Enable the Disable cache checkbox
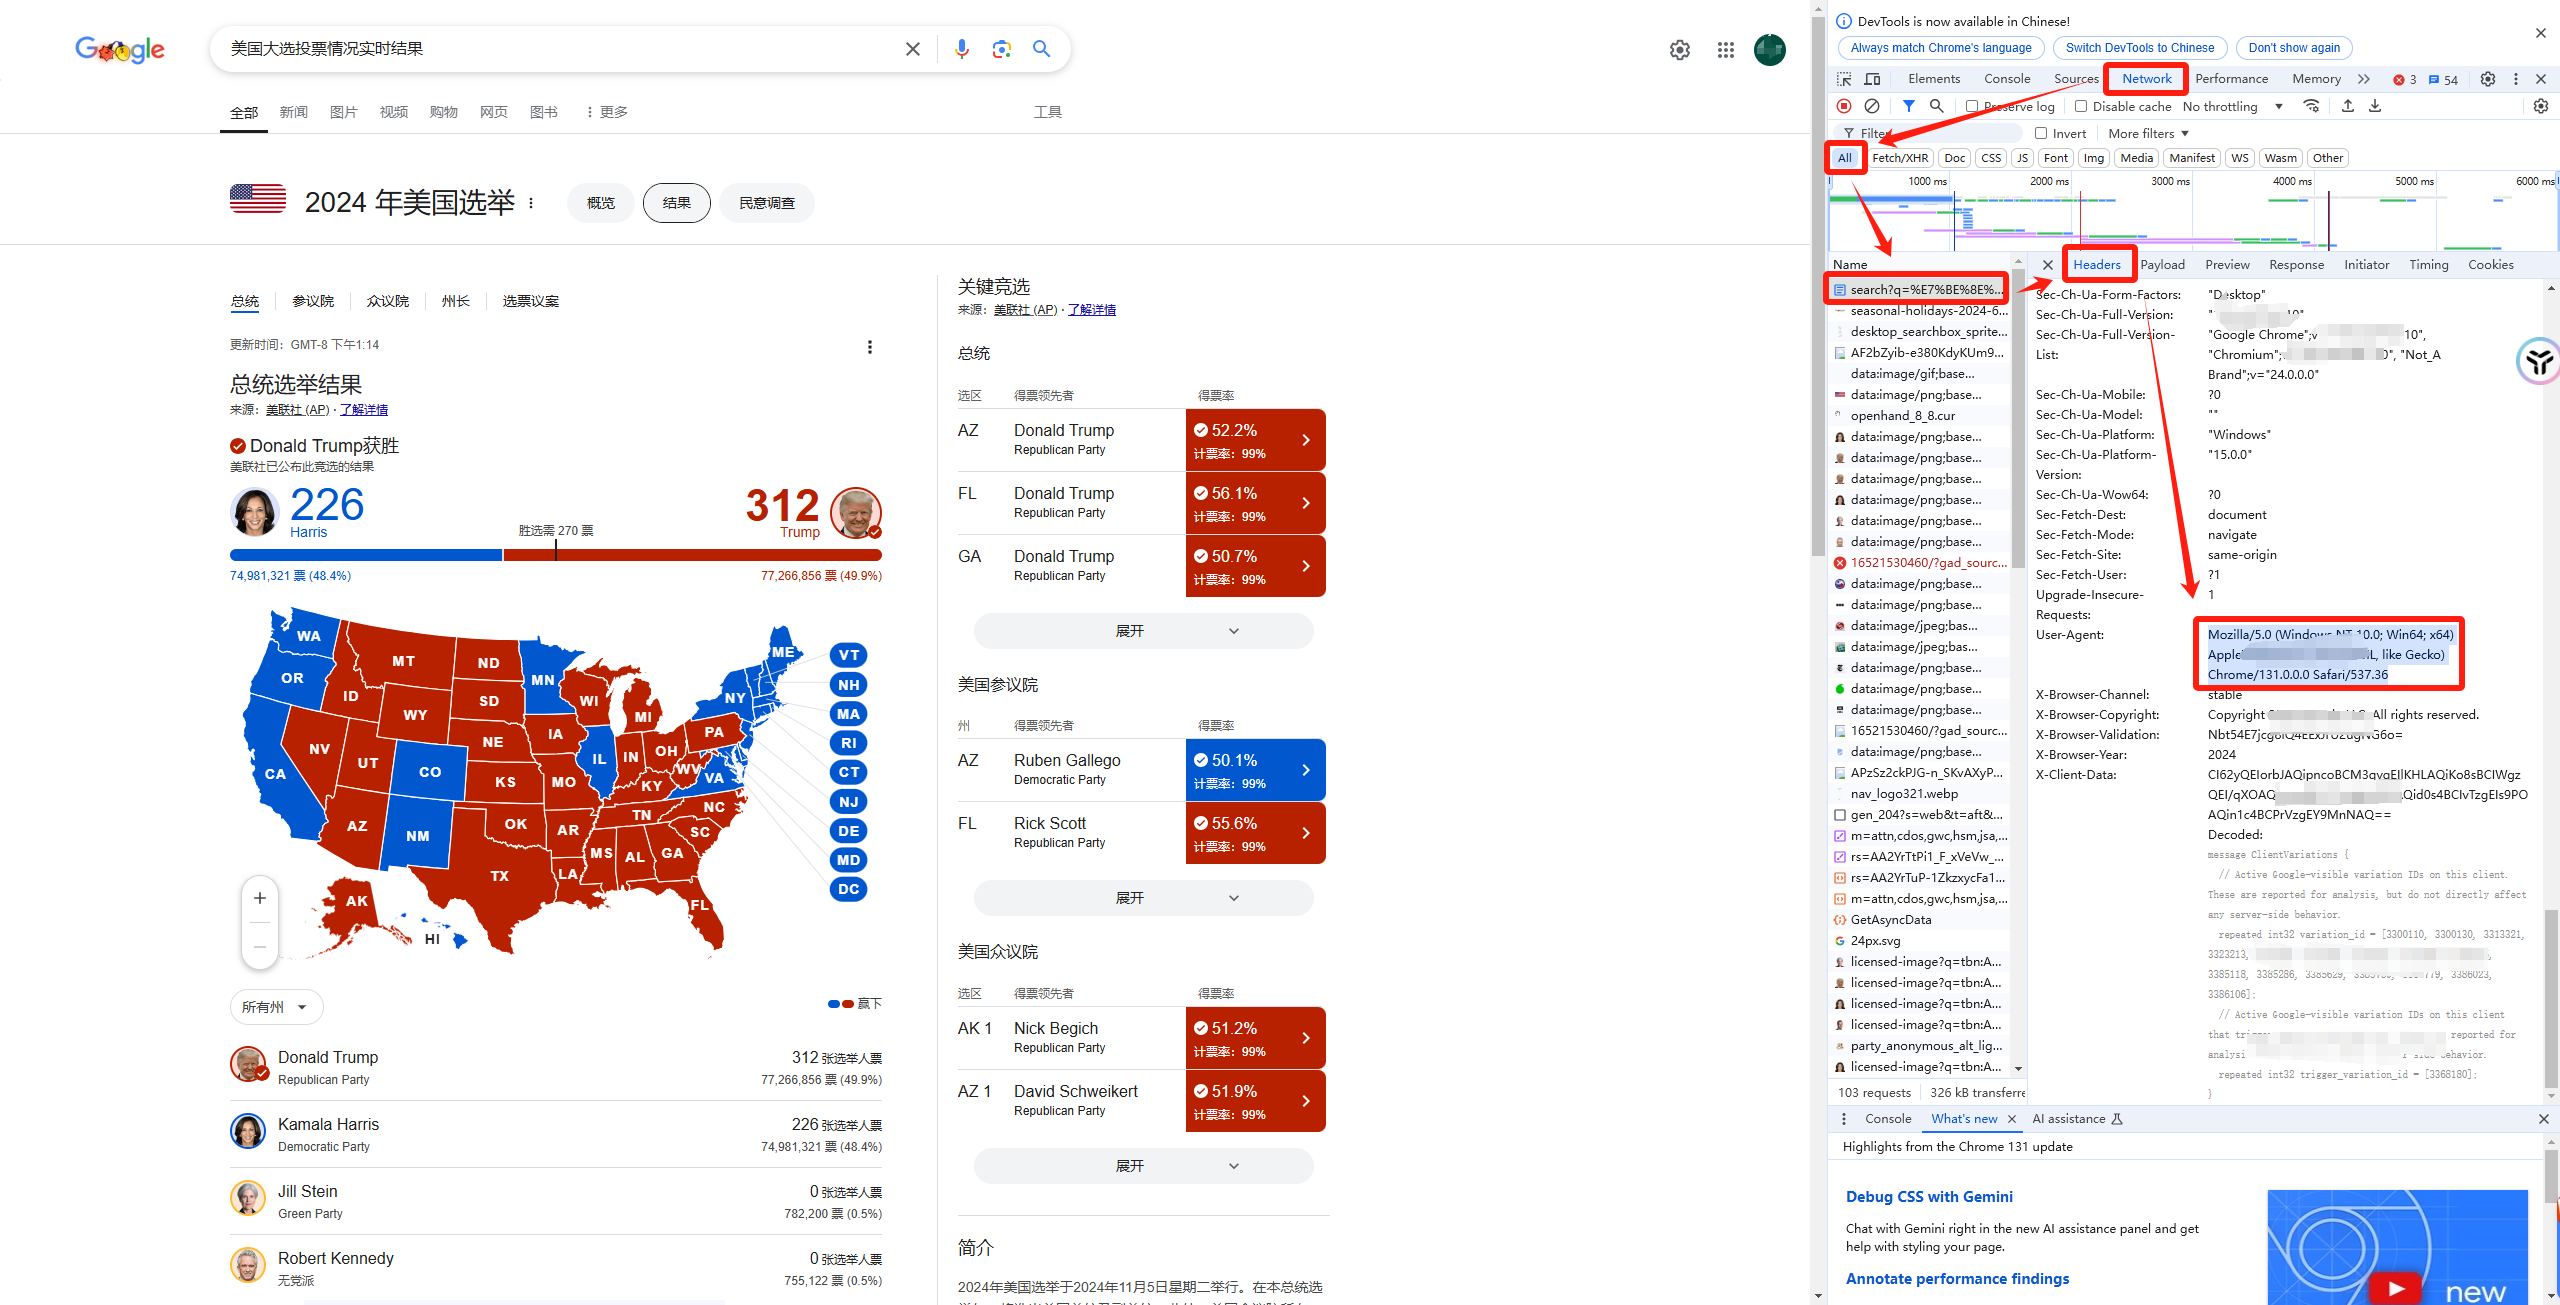 coord(2081,106)
